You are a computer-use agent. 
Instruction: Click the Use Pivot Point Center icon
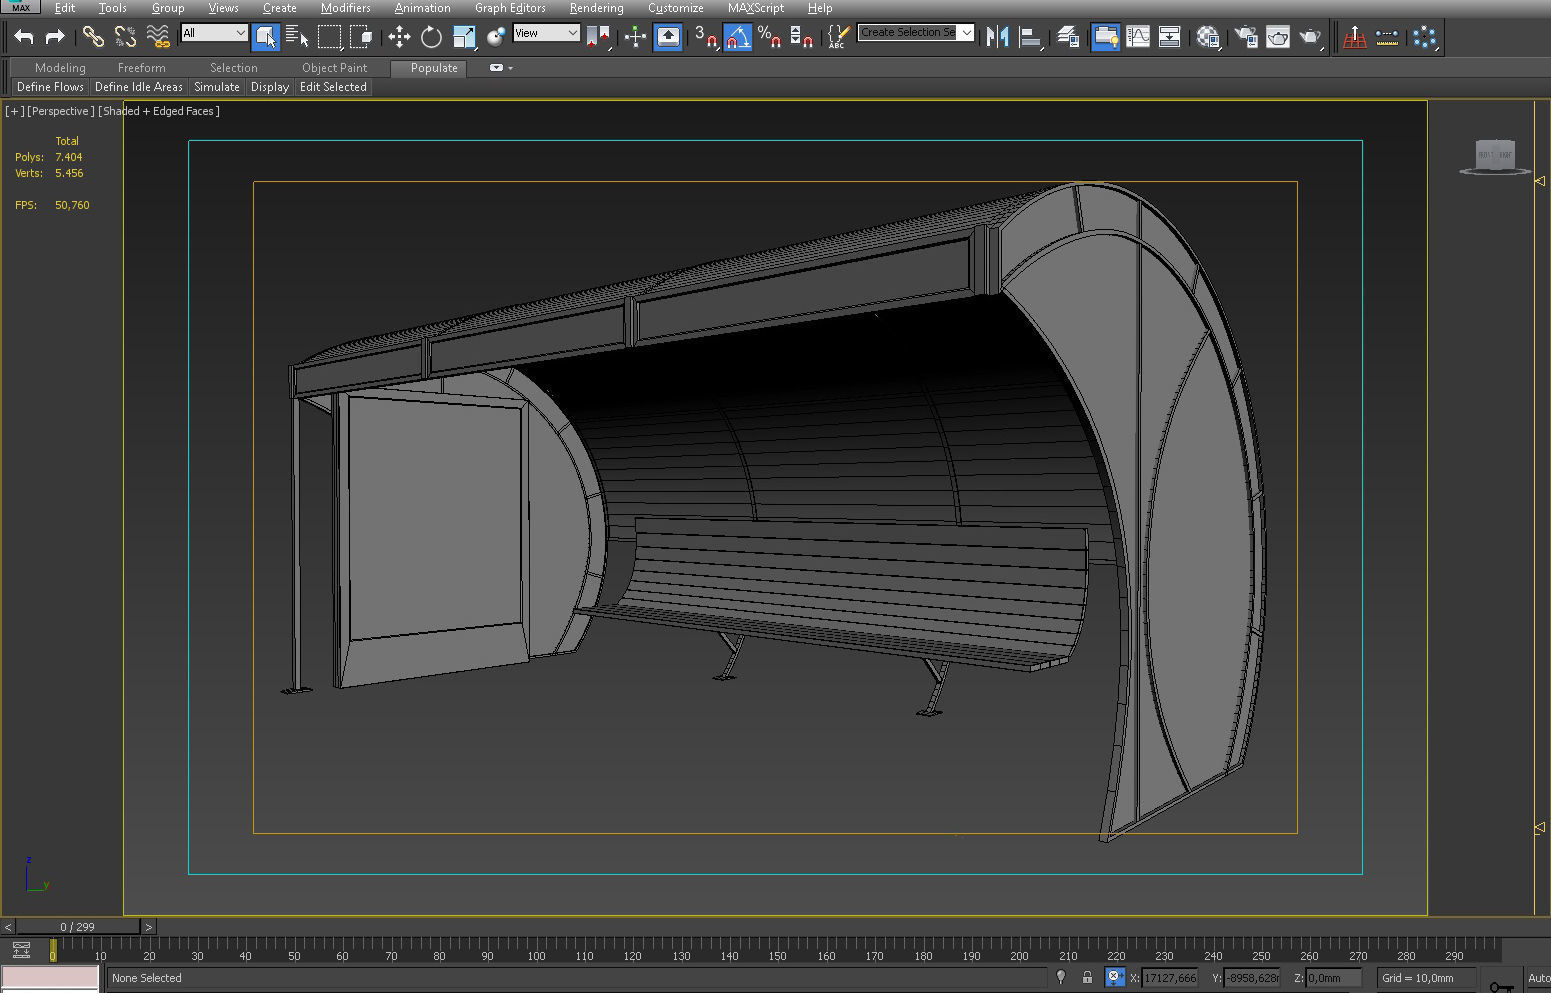pyautogui.click(x=598, y=37)
